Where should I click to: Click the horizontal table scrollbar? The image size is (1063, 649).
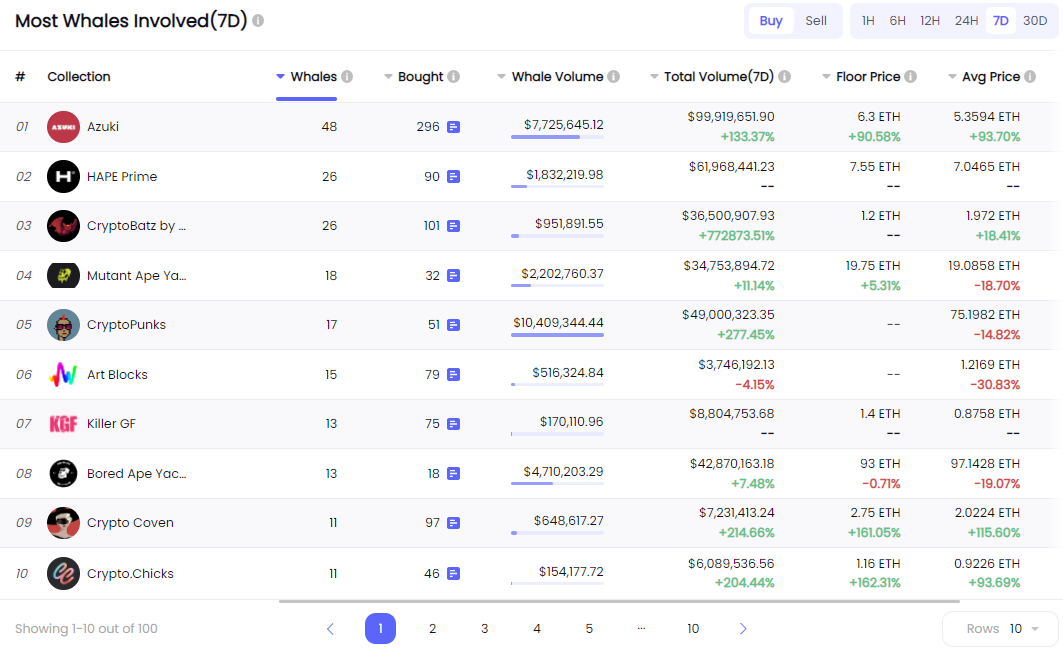(619, 601)
